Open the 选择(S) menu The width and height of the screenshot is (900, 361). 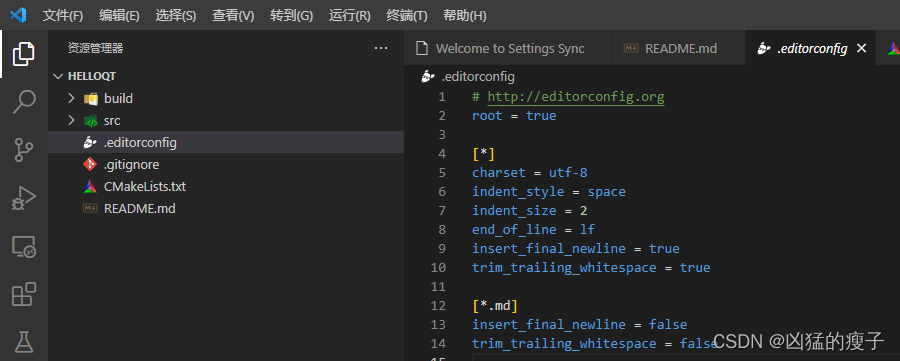(x=176, y=15)
